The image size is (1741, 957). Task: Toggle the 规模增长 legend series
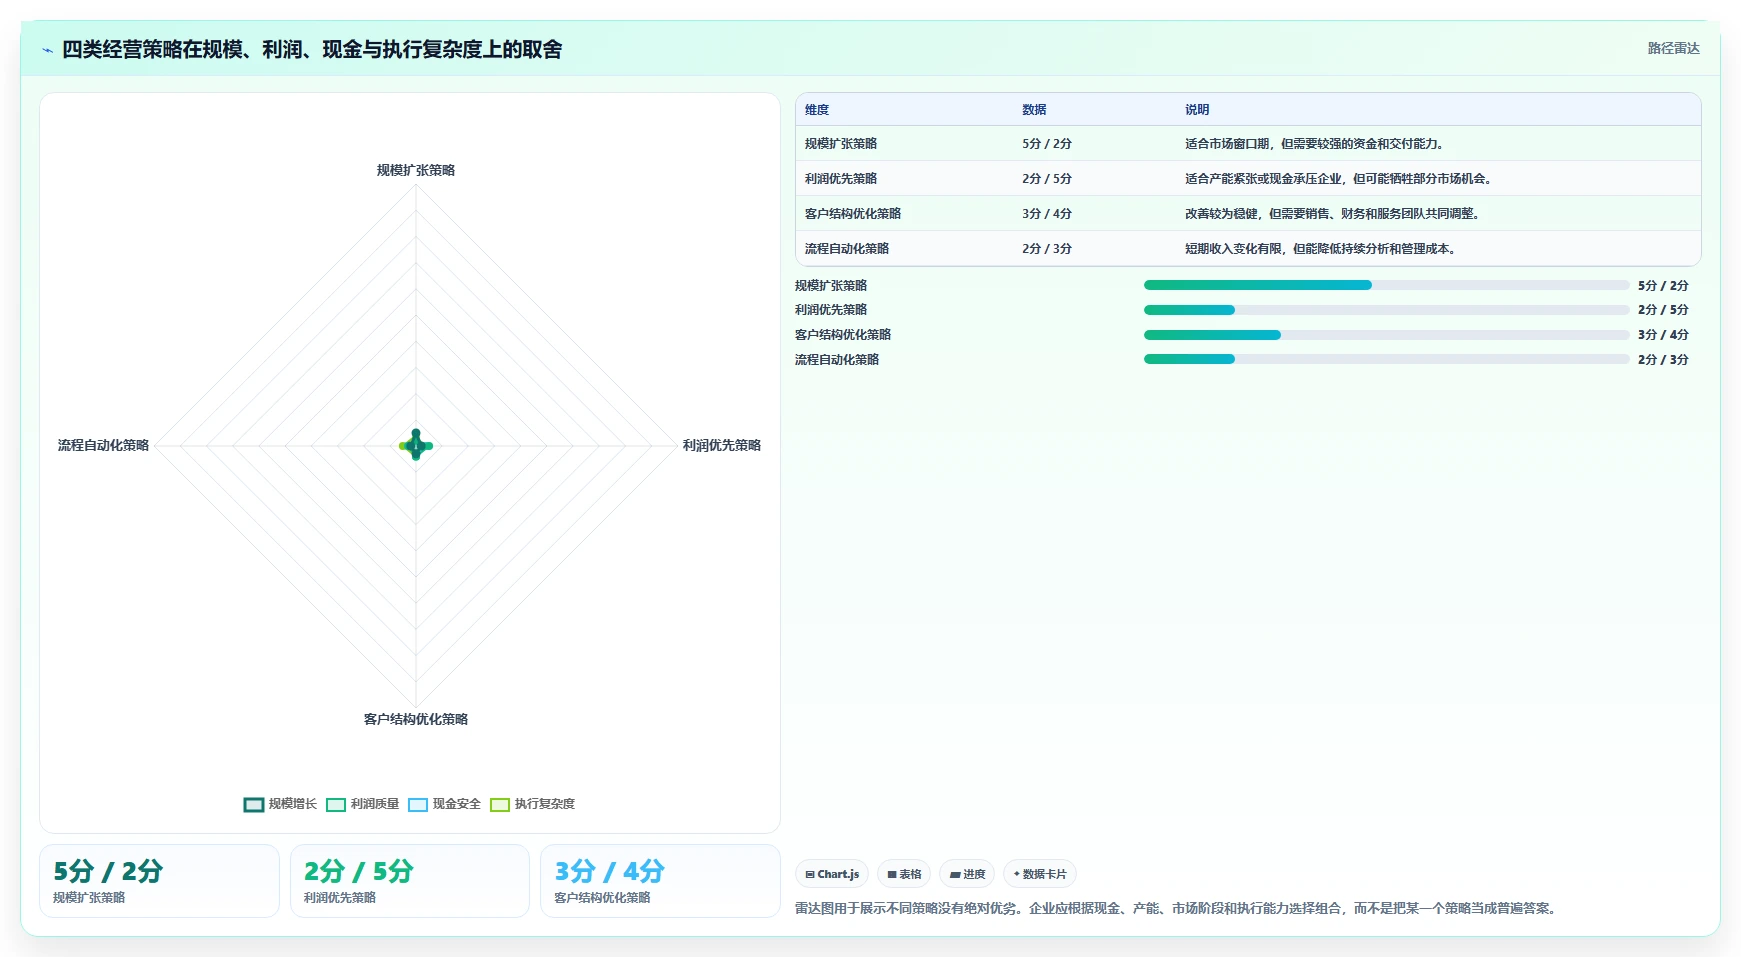(x=280, y=804)
